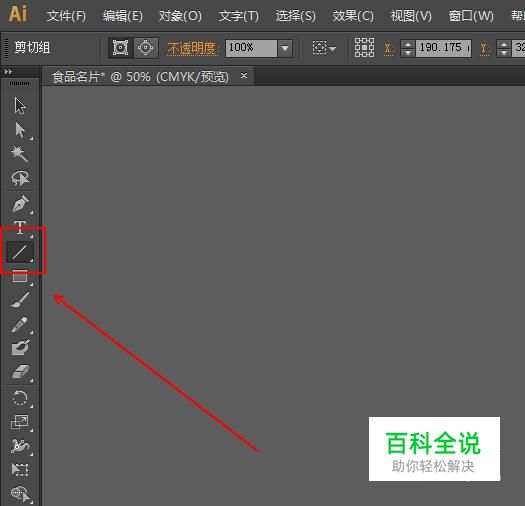Screen dimensions: 525x506
Task: Open the opacity percentage dropdown arrow
Action: [285, 48]
